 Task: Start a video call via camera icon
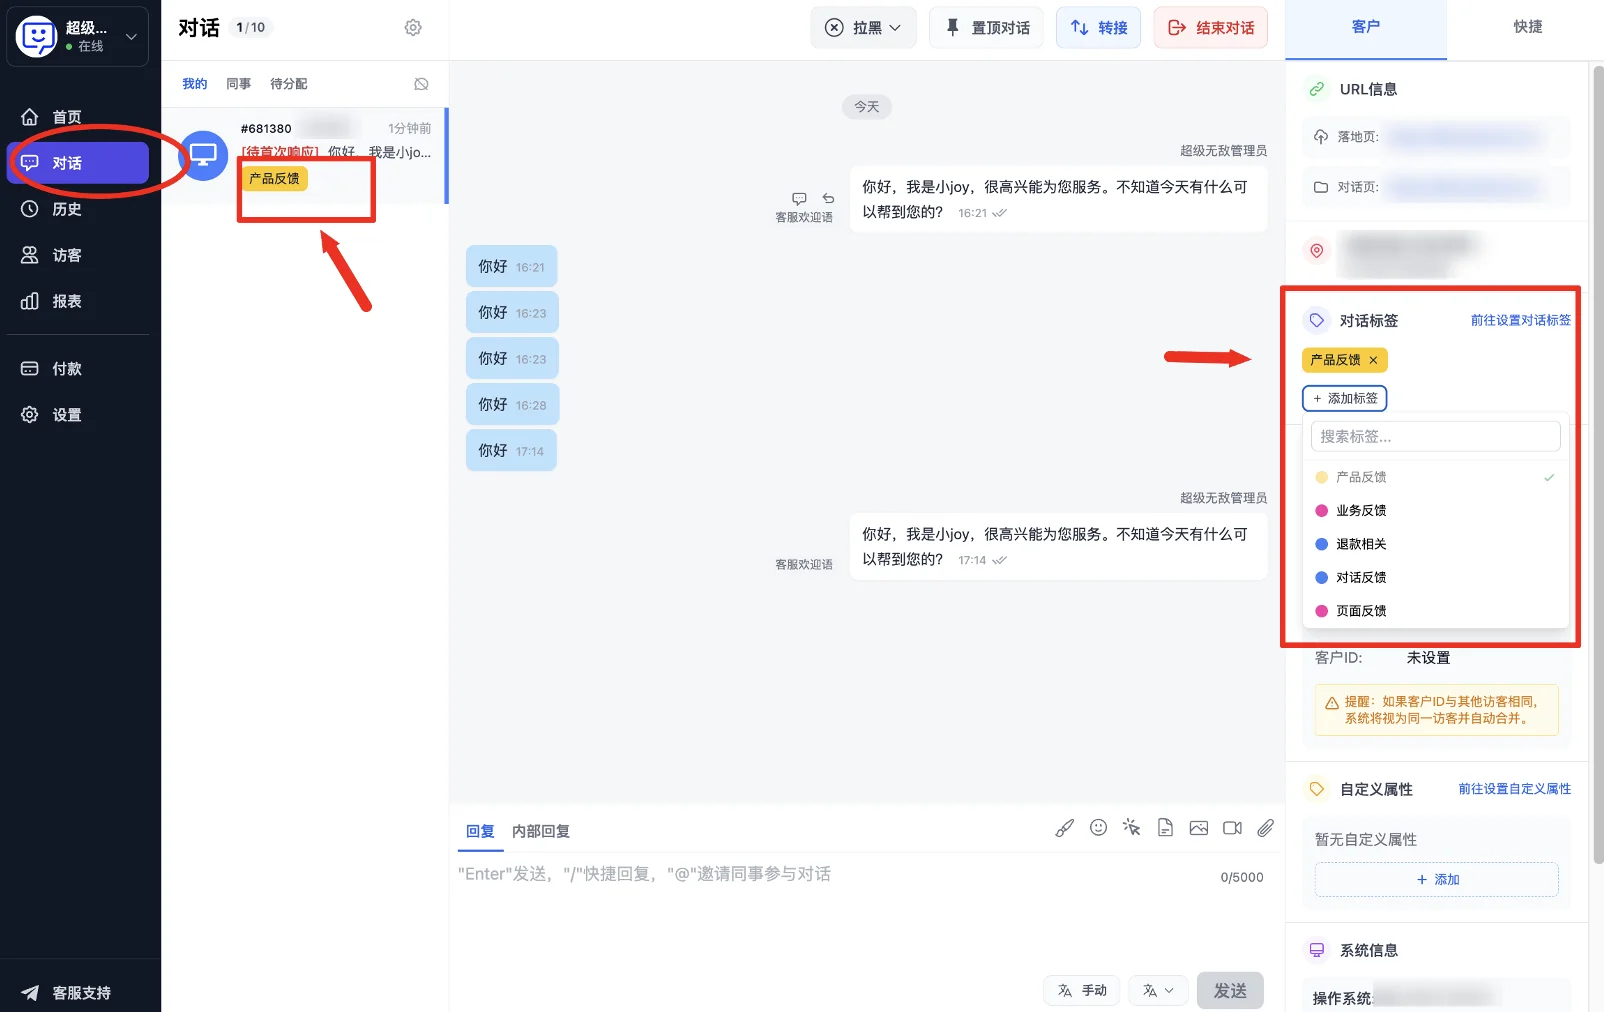point(1231,828)
